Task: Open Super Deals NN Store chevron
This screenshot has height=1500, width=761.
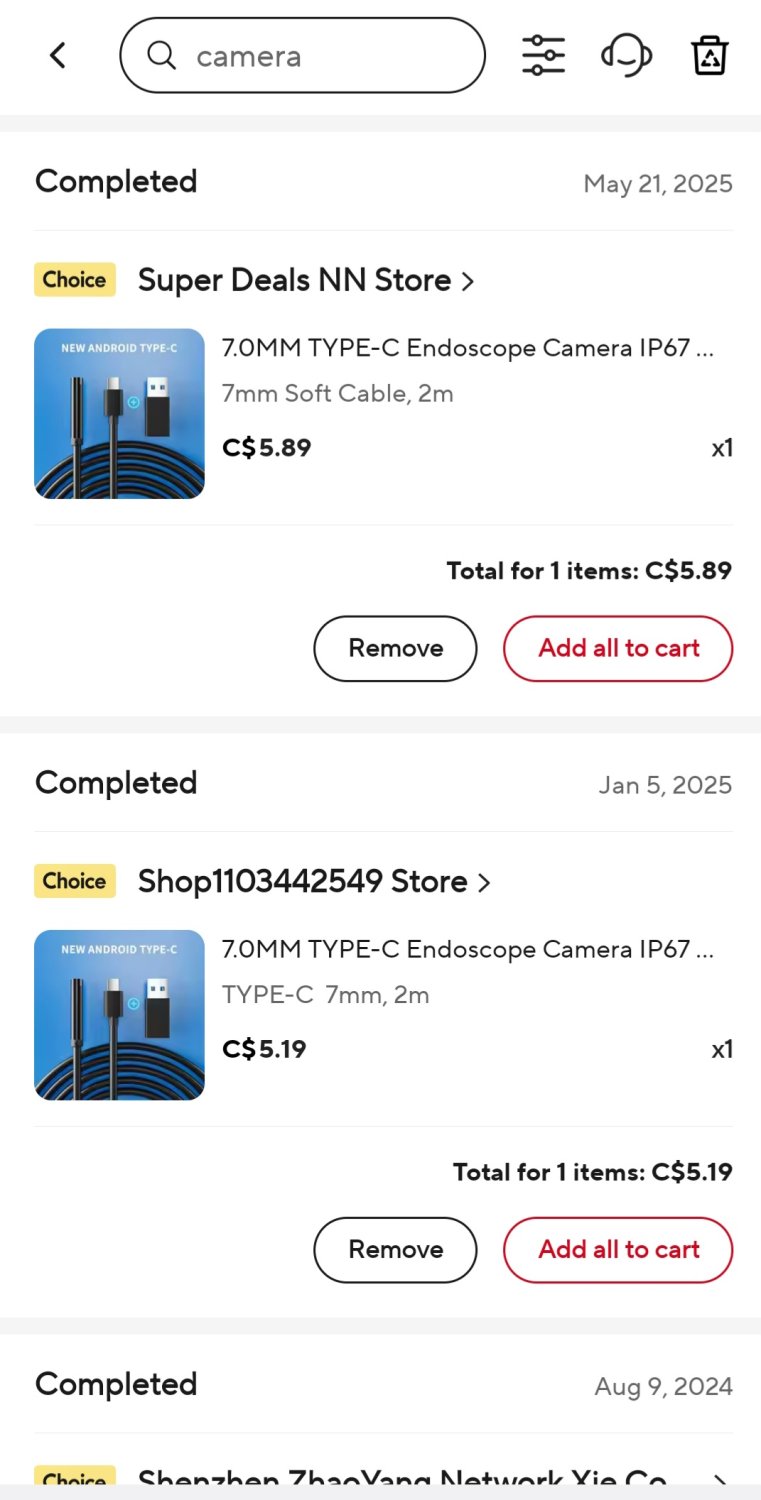Action: tap(468, 282)
